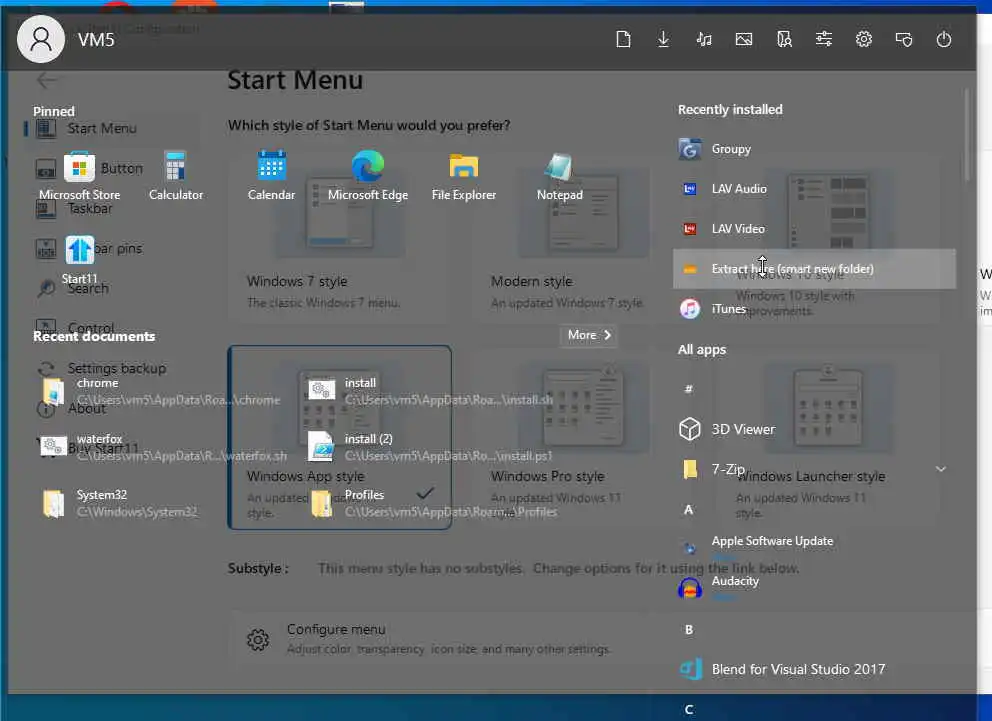Image resolution: width=992 pixels, height=721 pixels.
Task: Click the back arrow in Start11 settings
Action: (46, 80)
